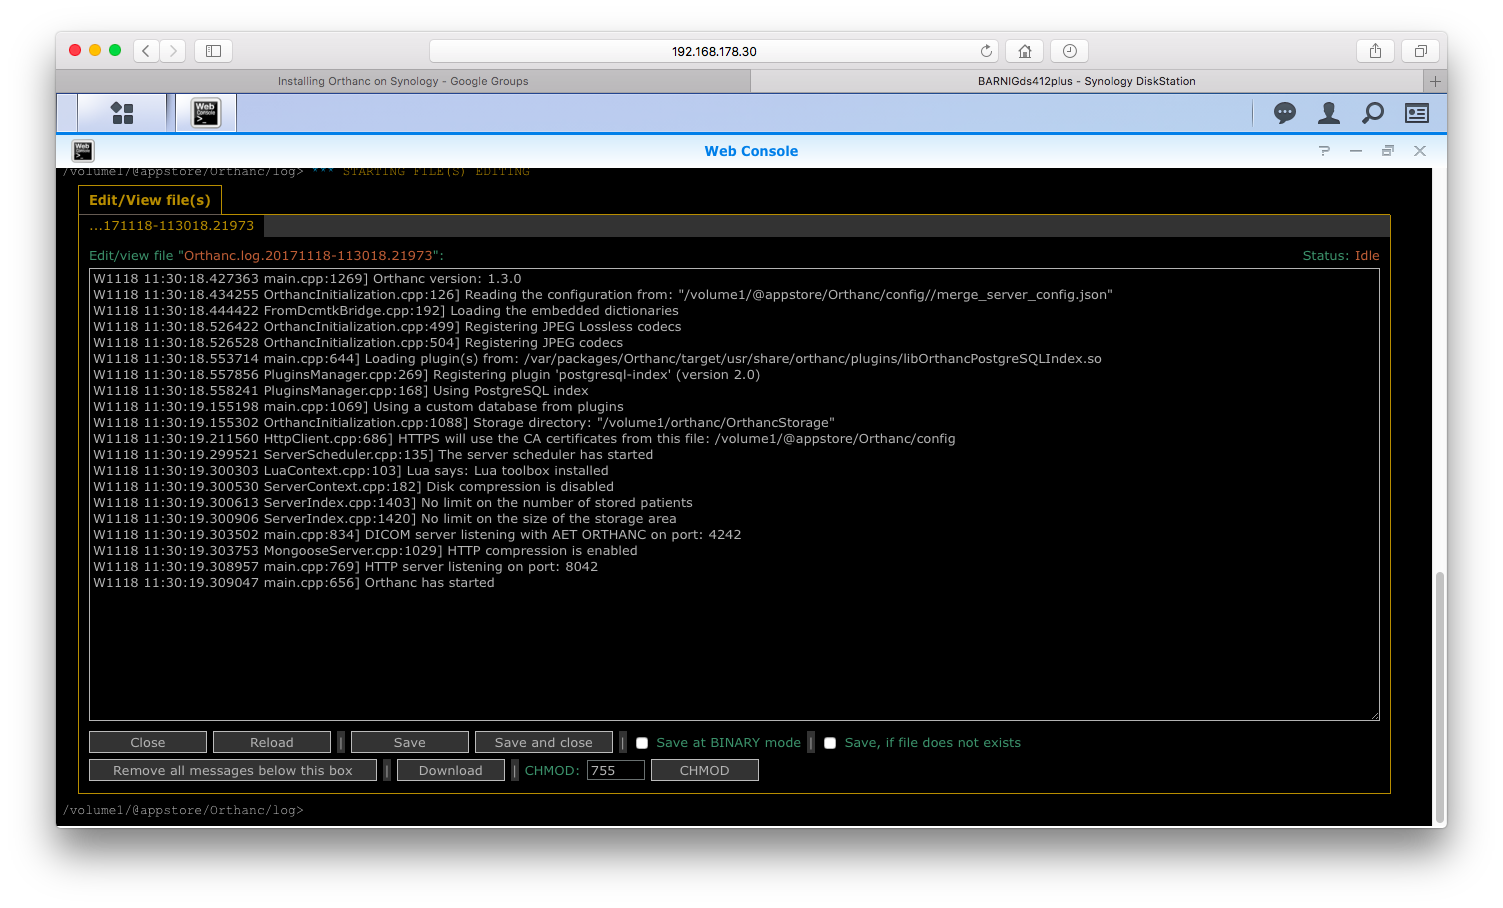The height and width of the screenshot is (908, 1503).
Task: Click the CHMOD button
Action: click(x=705, y=770)
